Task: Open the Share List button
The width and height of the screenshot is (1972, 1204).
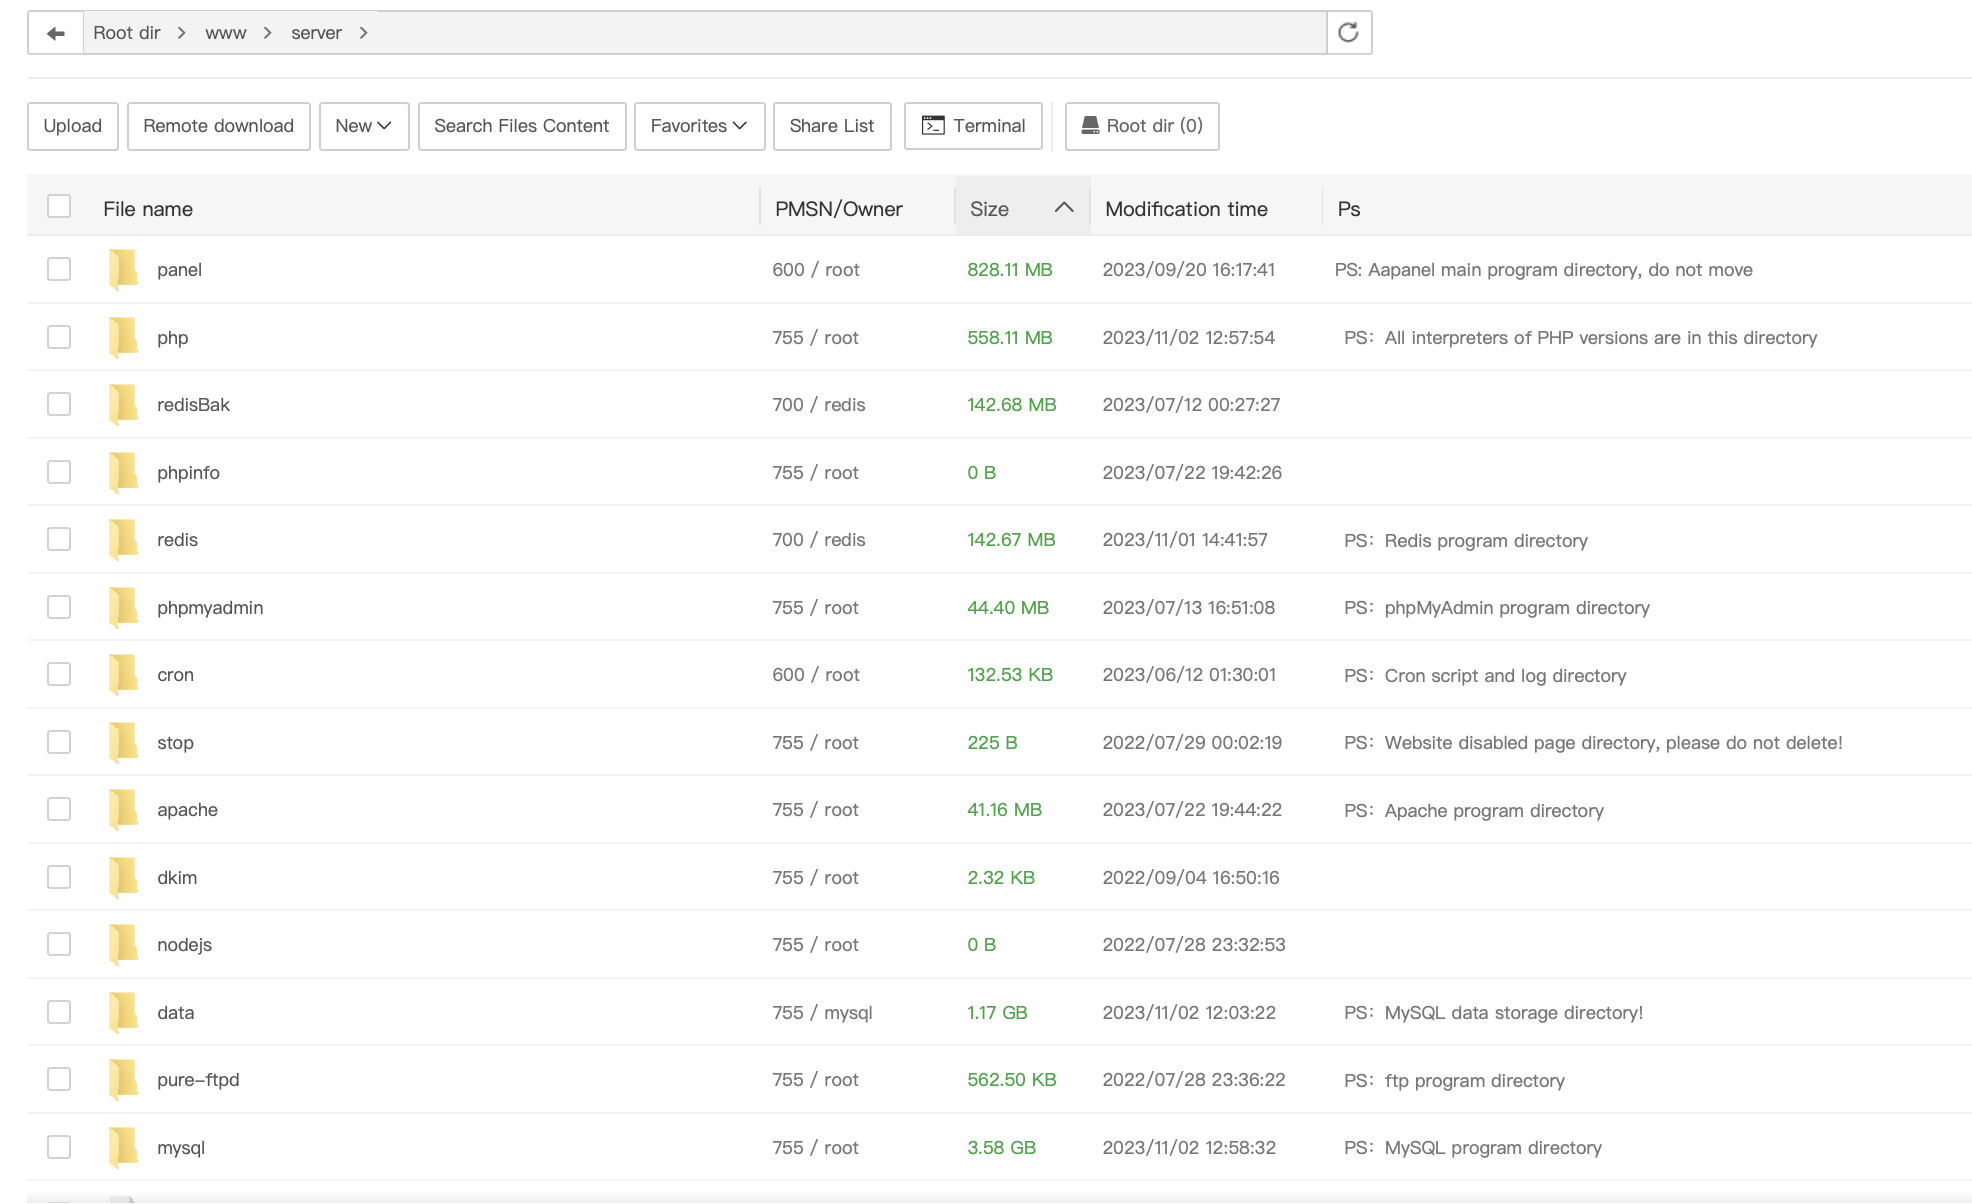Action: (x=831, y=126)
